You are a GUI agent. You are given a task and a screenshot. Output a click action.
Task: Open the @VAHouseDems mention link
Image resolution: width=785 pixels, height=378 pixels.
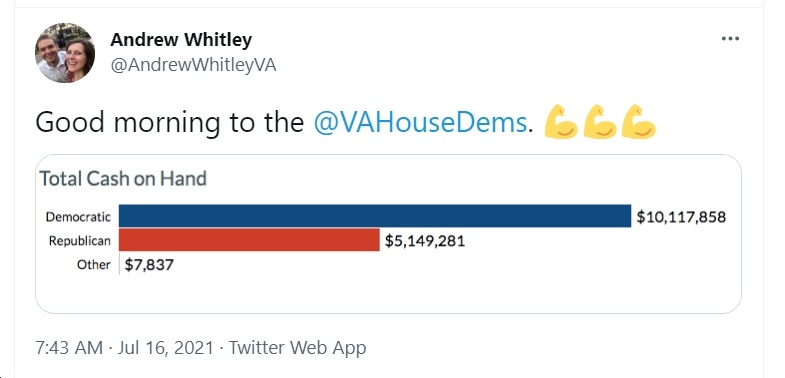pyautogui.click(x=421, y=122)
